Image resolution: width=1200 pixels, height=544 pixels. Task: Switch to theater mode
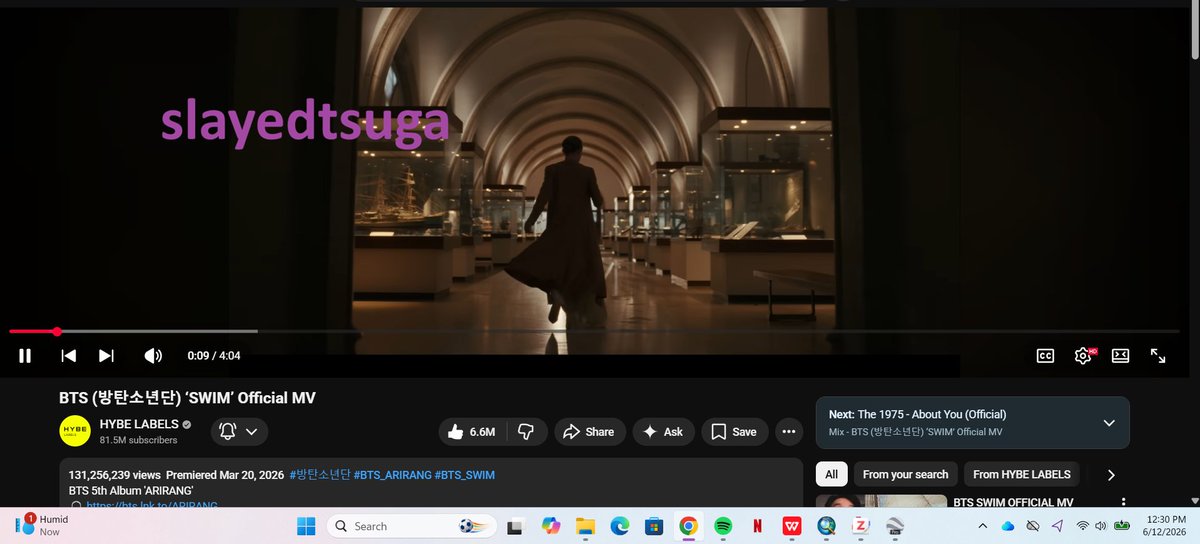[x=1121, y=355]
